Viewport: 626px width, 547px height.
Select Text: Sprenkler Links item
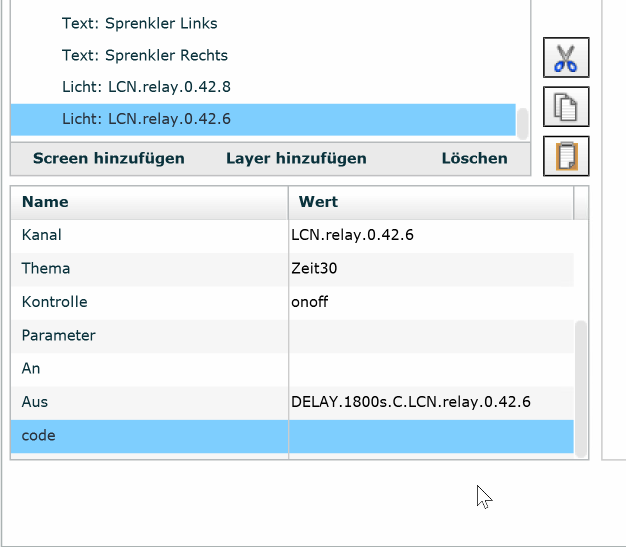(x=139, y=23)
